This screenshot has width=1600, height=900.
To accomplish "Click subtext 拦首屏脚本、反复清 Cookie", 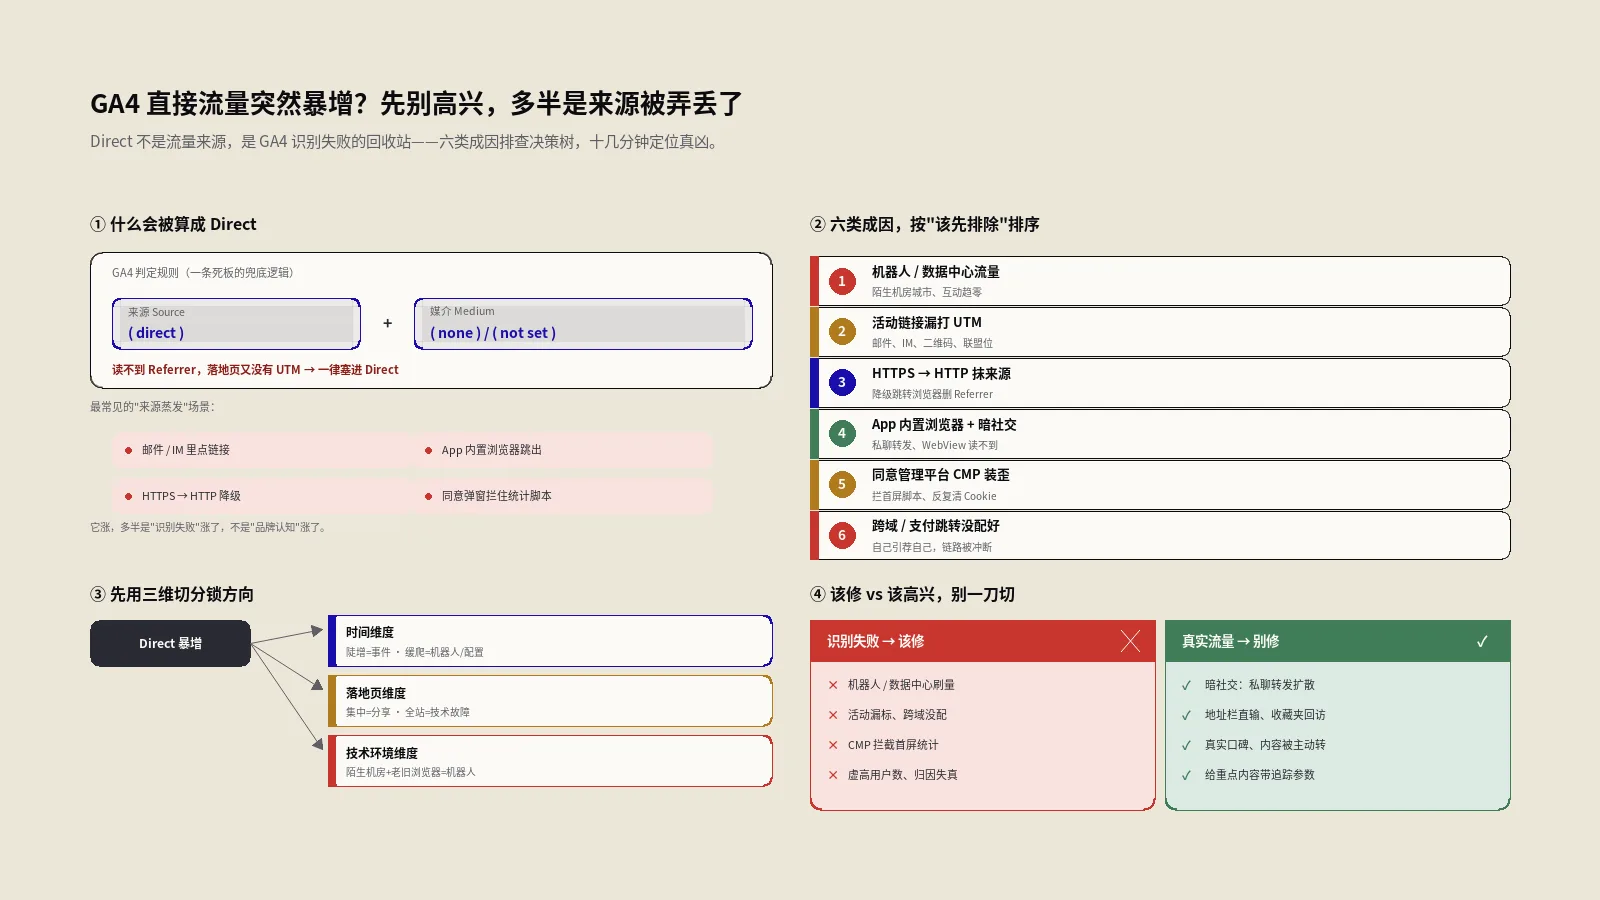I will [934, 496].
